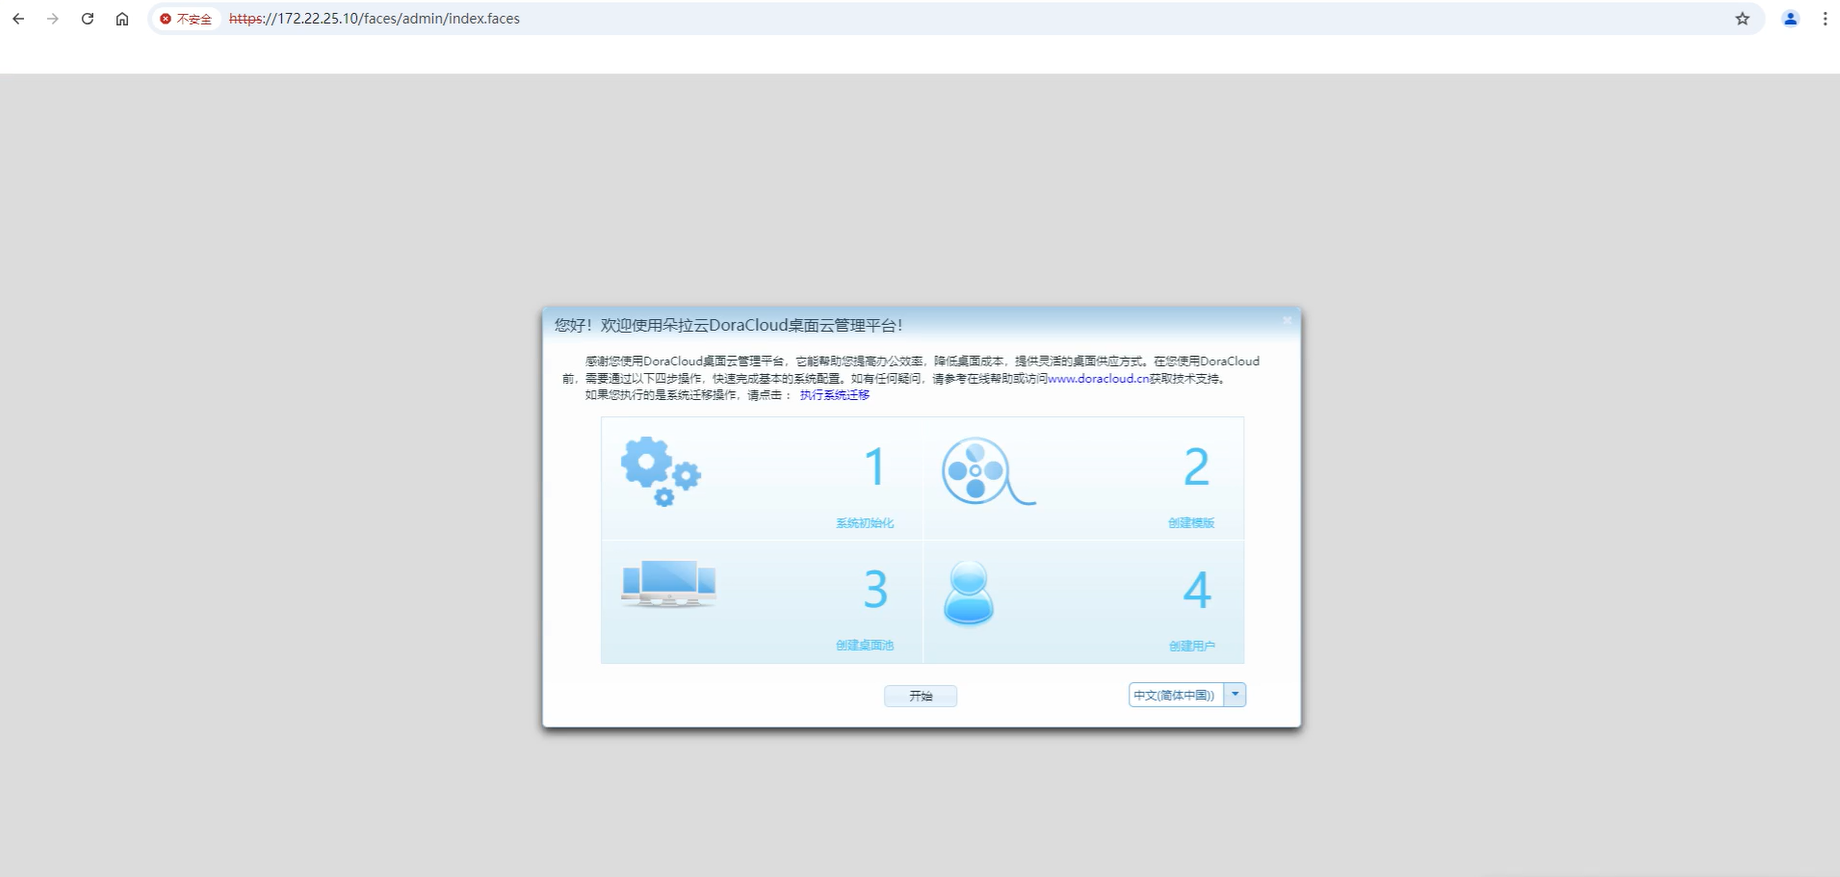1840x877 pixels.
Task: Close the DoraCloud welcome dialog
Action: pyautogui.click(x=1287, y=321)
